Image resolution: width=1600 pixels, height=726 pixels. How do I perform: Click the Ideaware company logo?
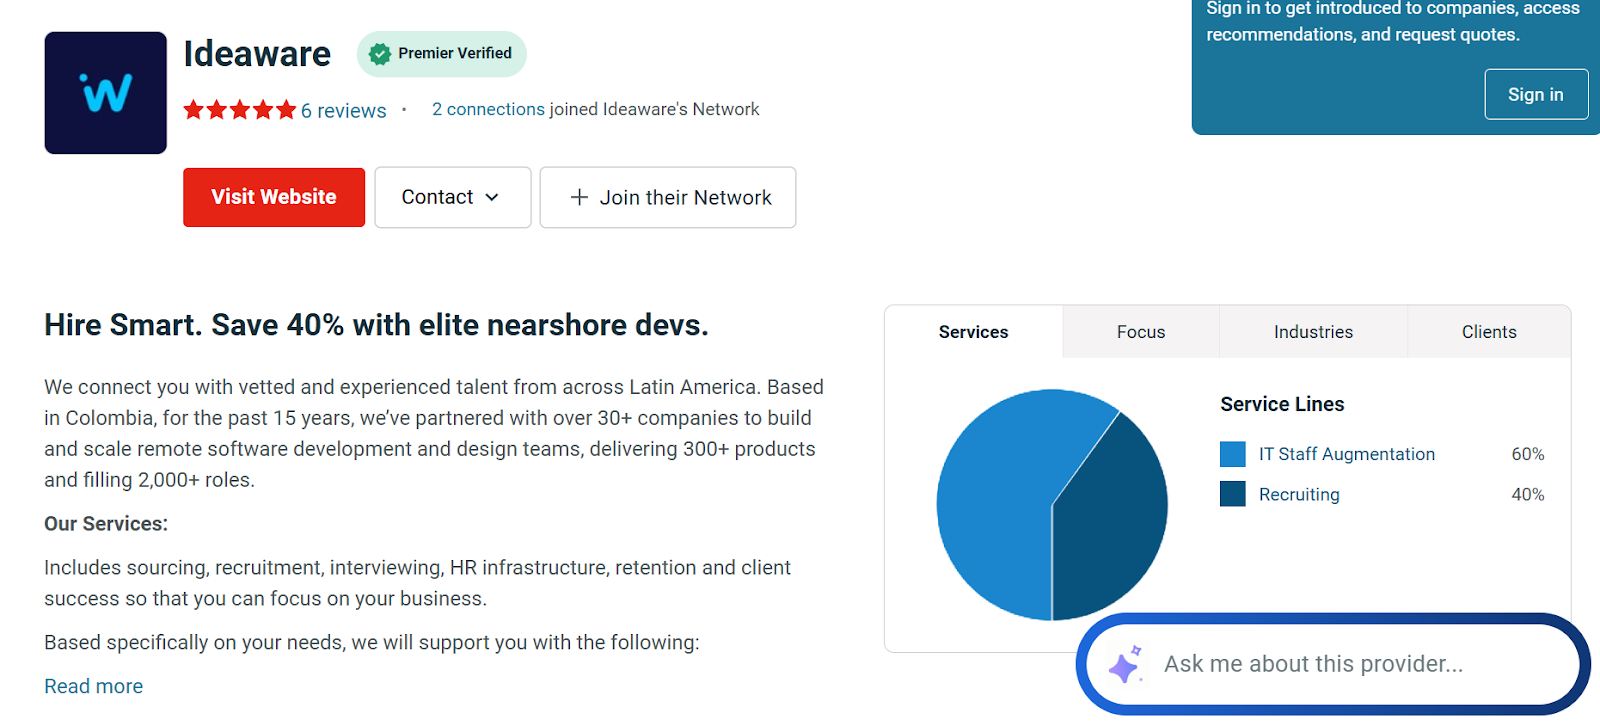(x=105, y=93)
